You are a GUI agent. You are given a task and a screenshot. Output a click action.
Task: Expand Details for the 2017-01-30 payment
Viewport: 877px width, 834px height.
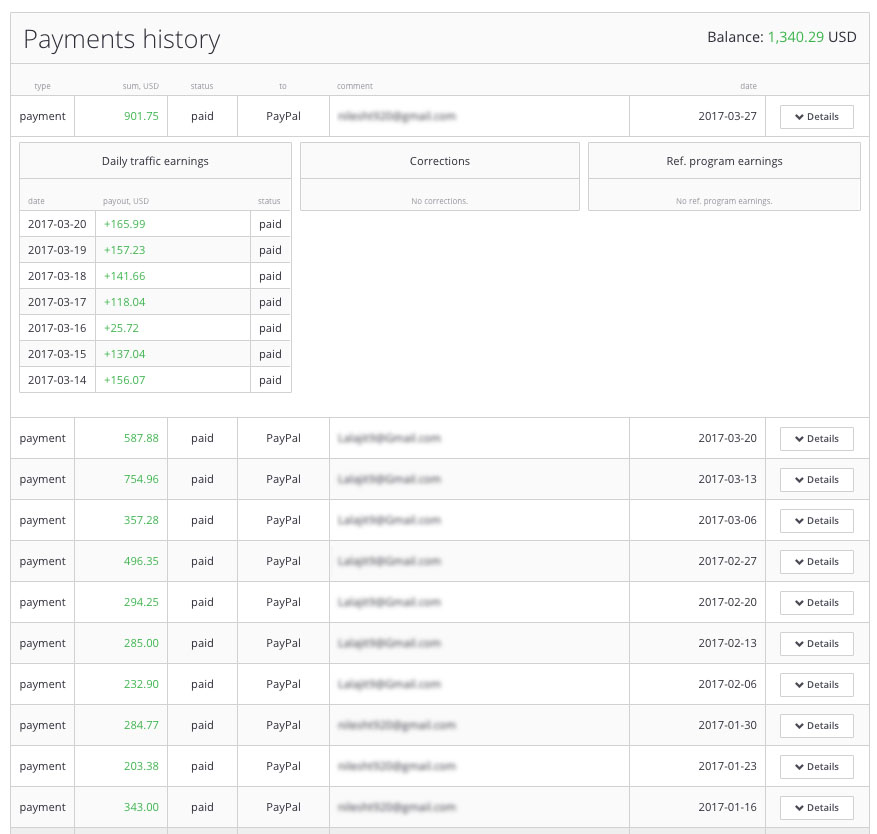pyautogui.click(x=817, y=726)
